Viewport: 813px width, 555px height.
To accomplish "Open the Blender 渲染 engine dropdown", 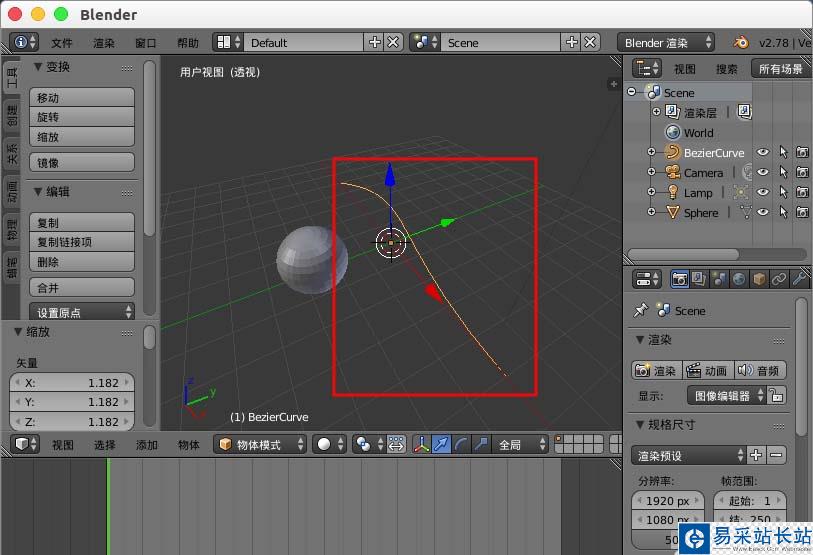I will pyautogui.click(x=666, y=42).
